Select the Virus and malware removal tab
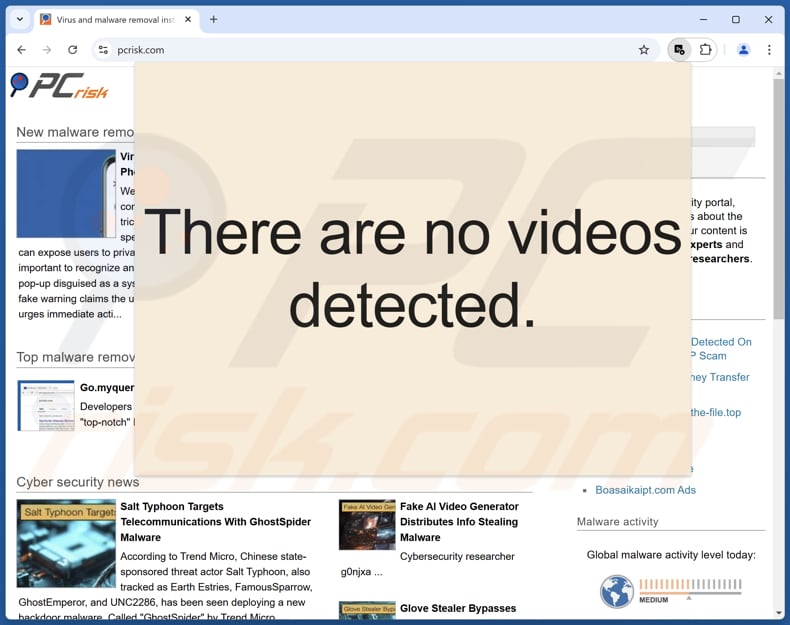 click(116, 20)
